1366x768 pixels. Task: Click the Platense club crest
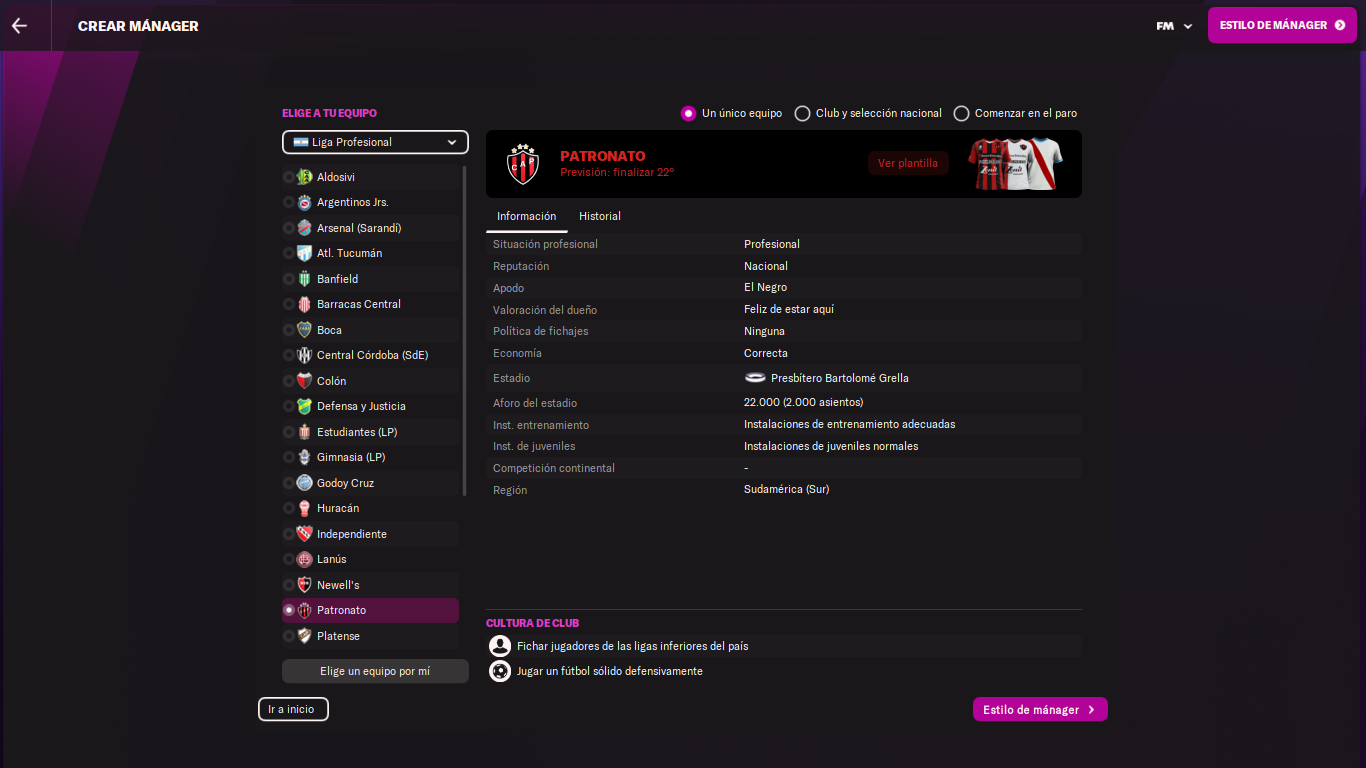pos(304,636)
